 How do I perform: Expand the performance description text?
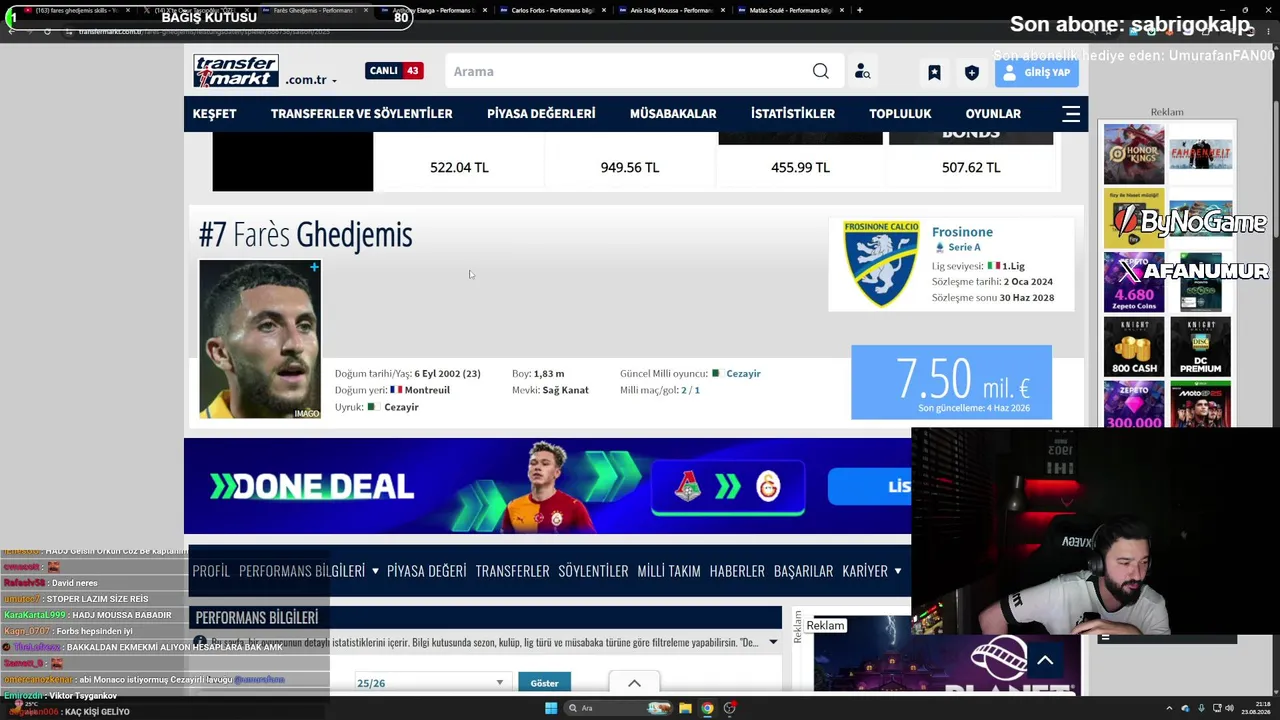point(773,642)
